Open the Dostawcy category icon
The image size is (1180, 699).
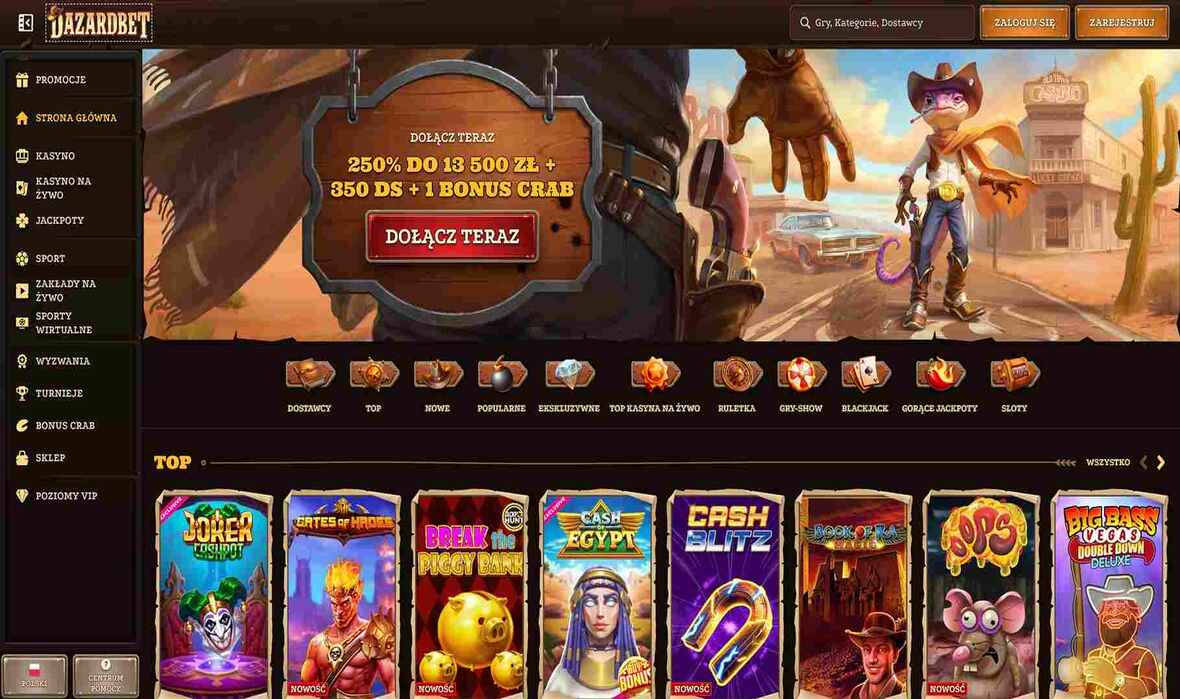coord(309,375)
